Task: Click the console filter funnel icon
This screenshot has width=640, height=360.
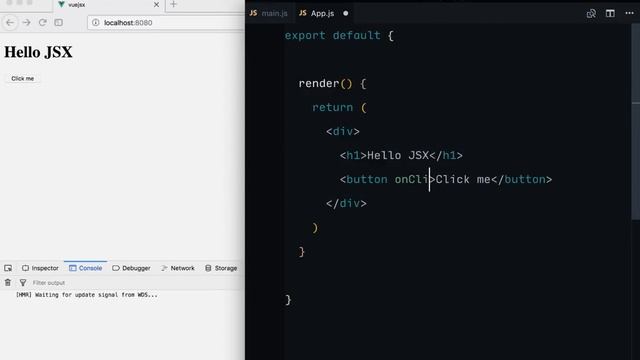Action: [23, 282]
